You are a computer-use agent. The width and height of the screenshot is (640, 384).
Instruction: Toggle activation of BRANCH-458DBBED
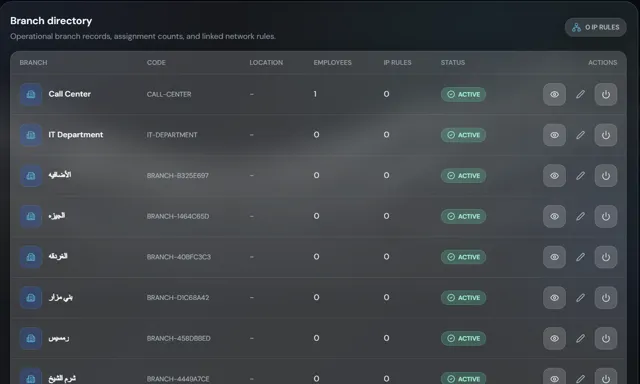(606, 338)
